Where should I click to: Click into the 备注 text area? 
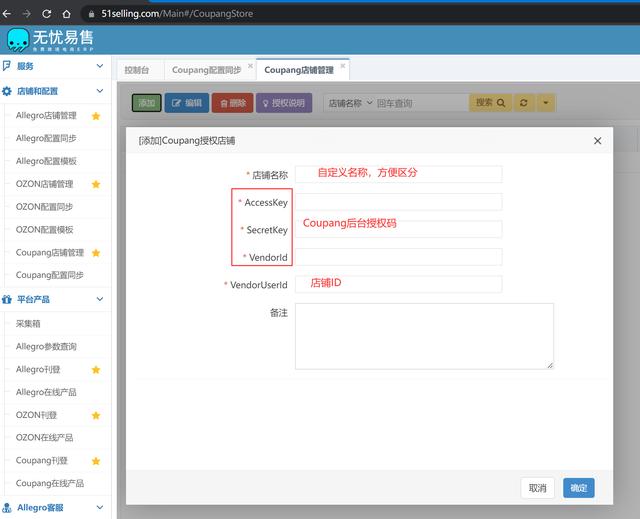424,337
